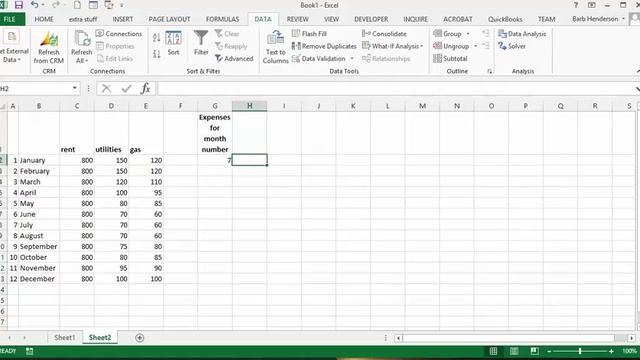
Task: Switch to HOME ribbon tab
Action: pyautogui.click(x=44, y=19)
